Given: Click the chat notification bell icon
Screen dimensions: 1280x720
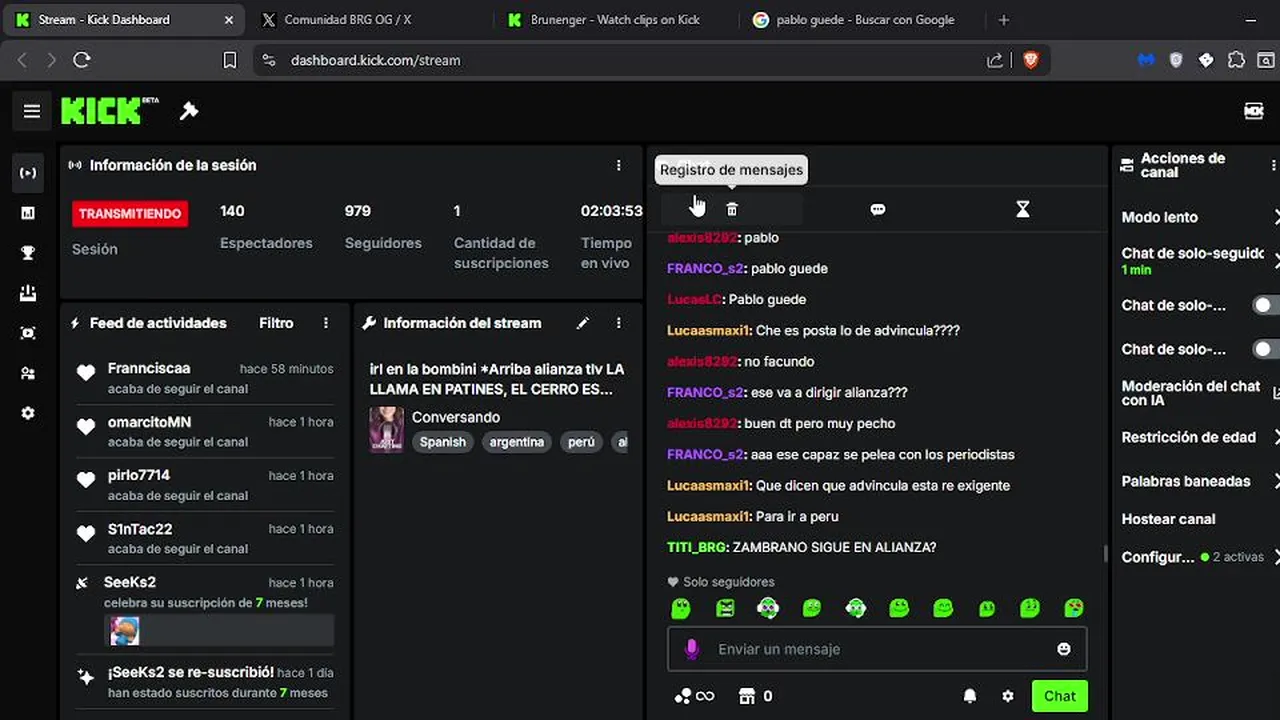Looking at the screenshot, I should coord(970,696).
